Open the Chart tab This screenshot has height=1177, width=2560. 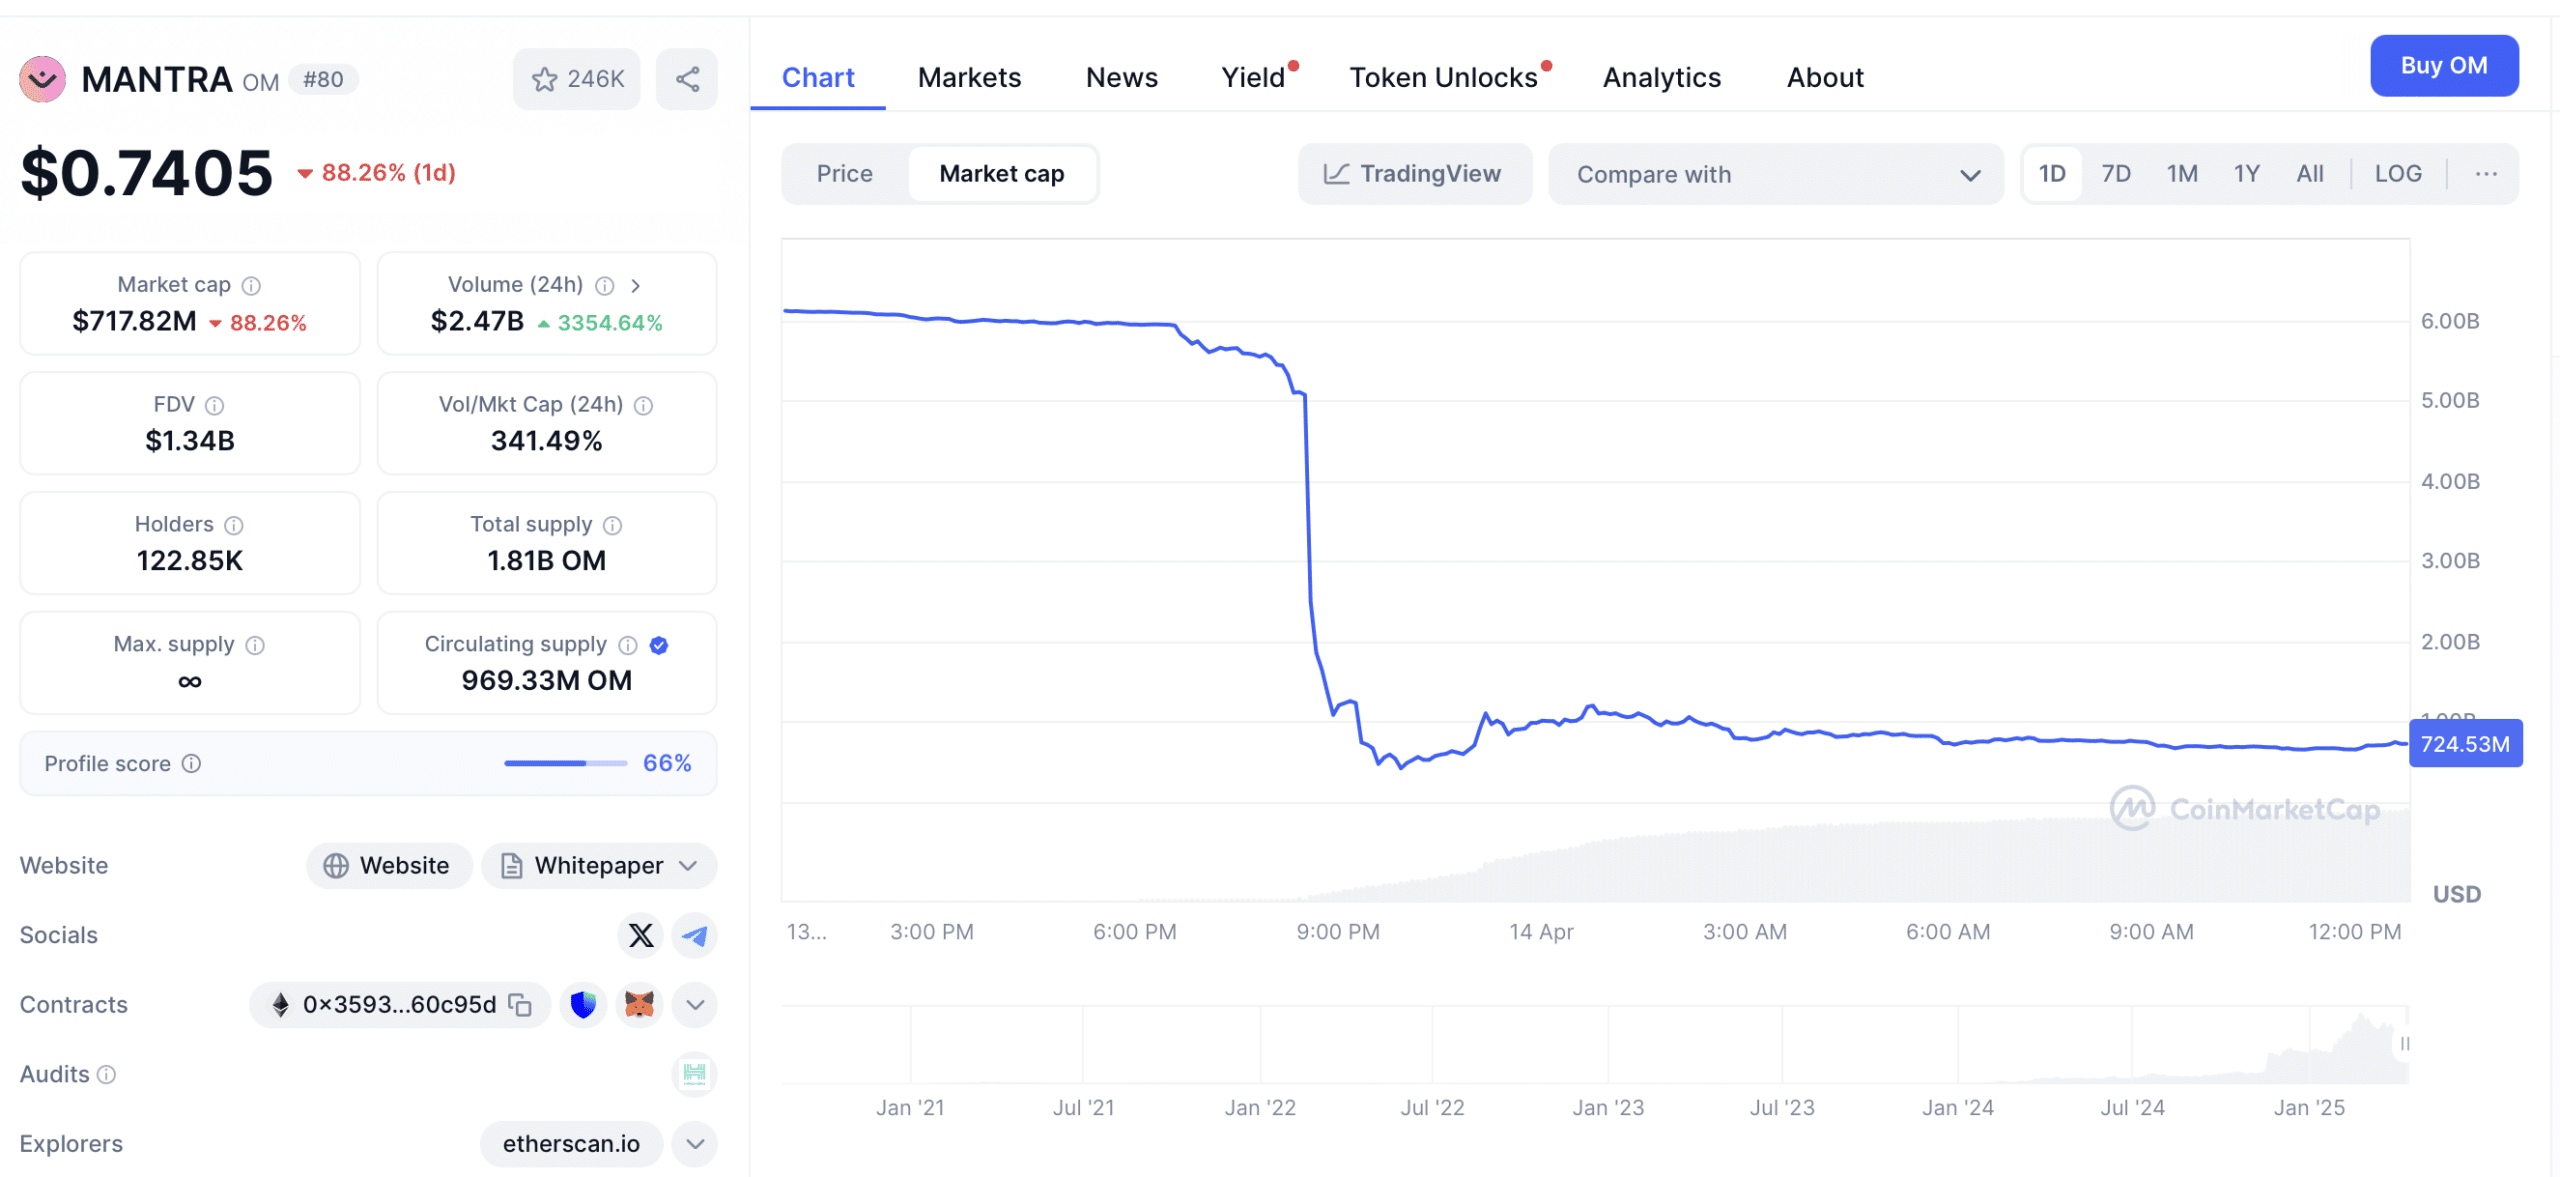coord(818,78)
